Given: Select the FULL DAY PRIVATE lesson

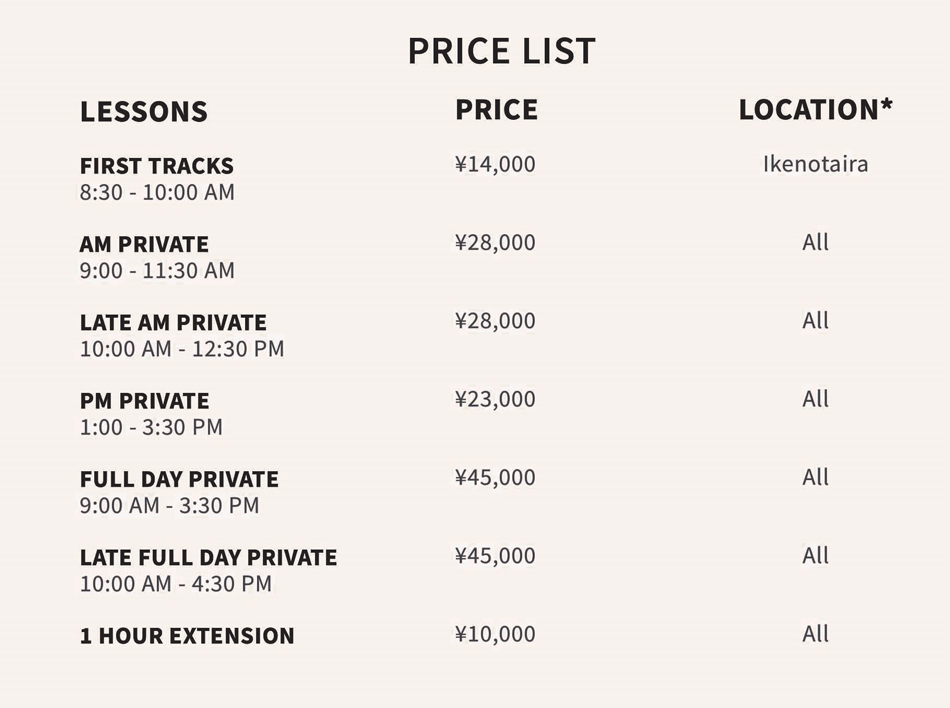Looking at the screenshot, I should [x=179, y=479].
